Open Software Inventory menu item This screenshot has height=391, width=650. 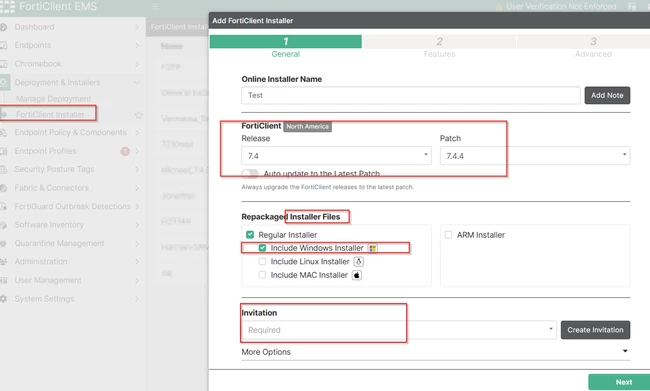point(49,225)
